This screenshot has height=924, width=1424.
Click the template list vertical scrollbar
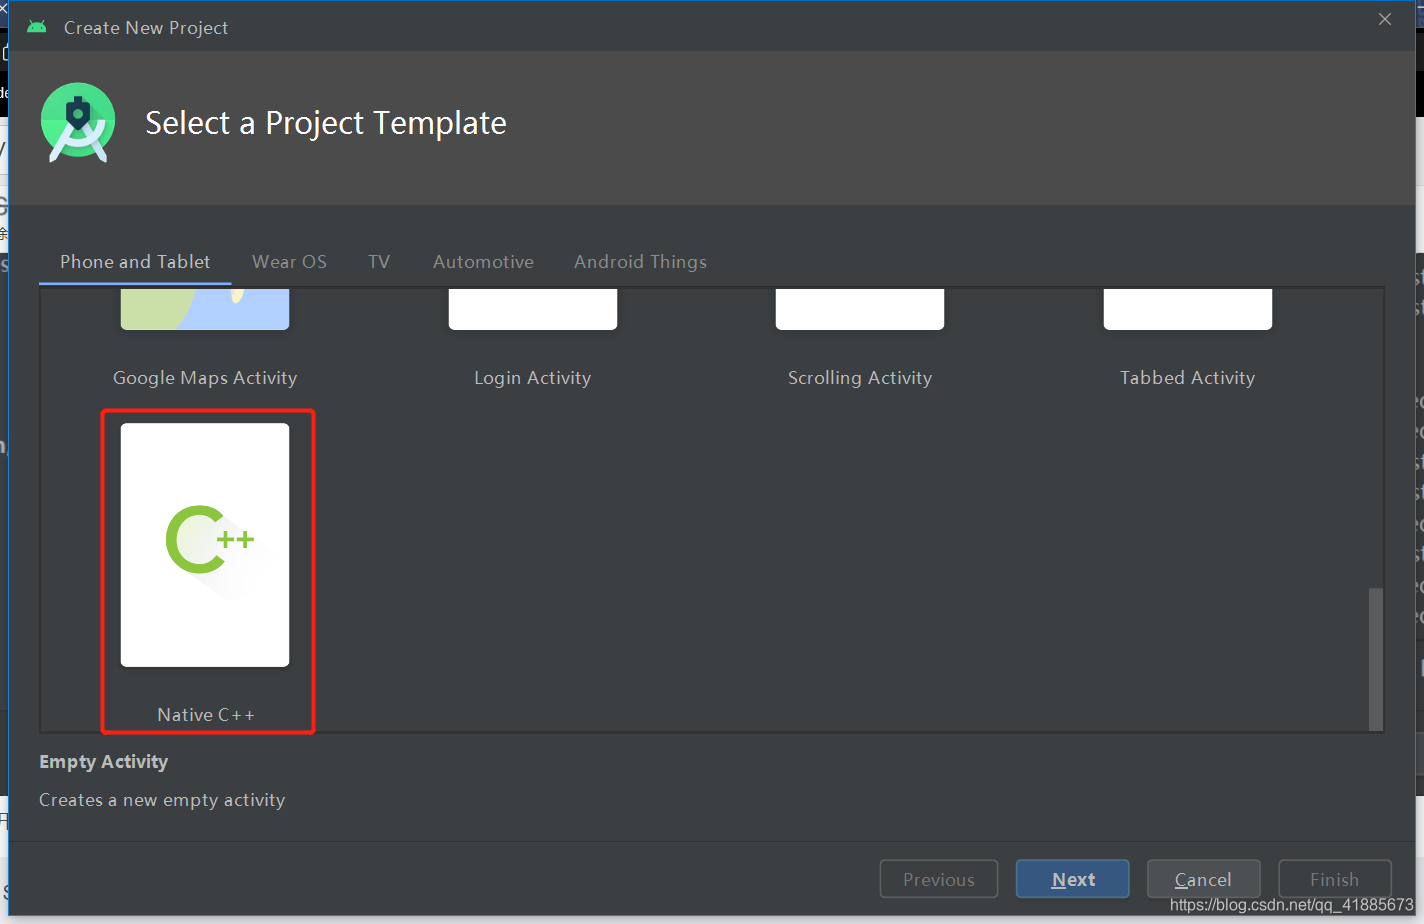[1376, 659]
